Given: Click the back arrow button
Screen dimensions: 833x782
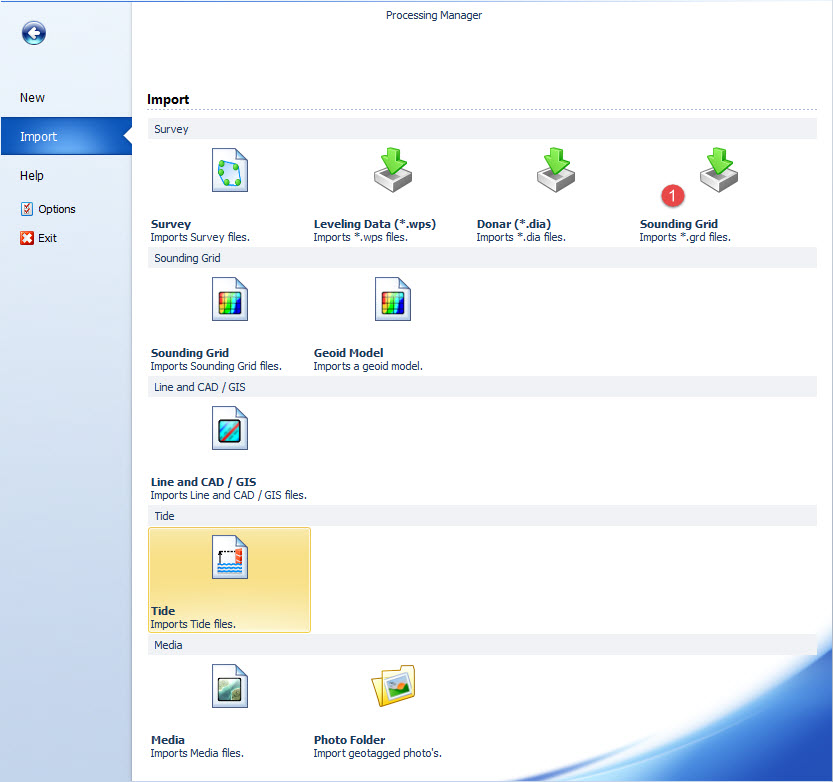Looking at the screenshot, I should click(33, 35).
